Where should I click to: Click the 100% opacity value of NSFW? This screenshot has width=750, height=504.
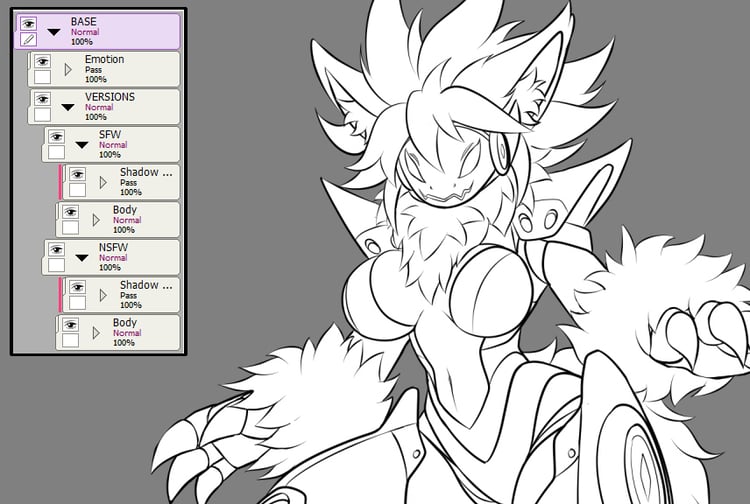pos(110,267)
